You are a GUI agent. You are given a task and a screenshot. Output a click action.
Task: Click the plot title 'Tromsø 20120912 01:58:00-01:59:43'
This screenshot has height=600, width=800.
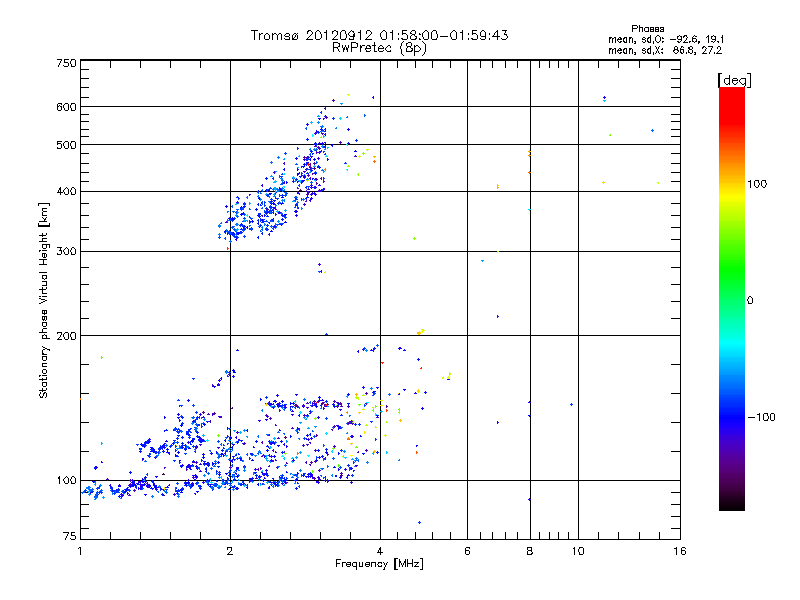pyautogui.click(x=379, y=35)
